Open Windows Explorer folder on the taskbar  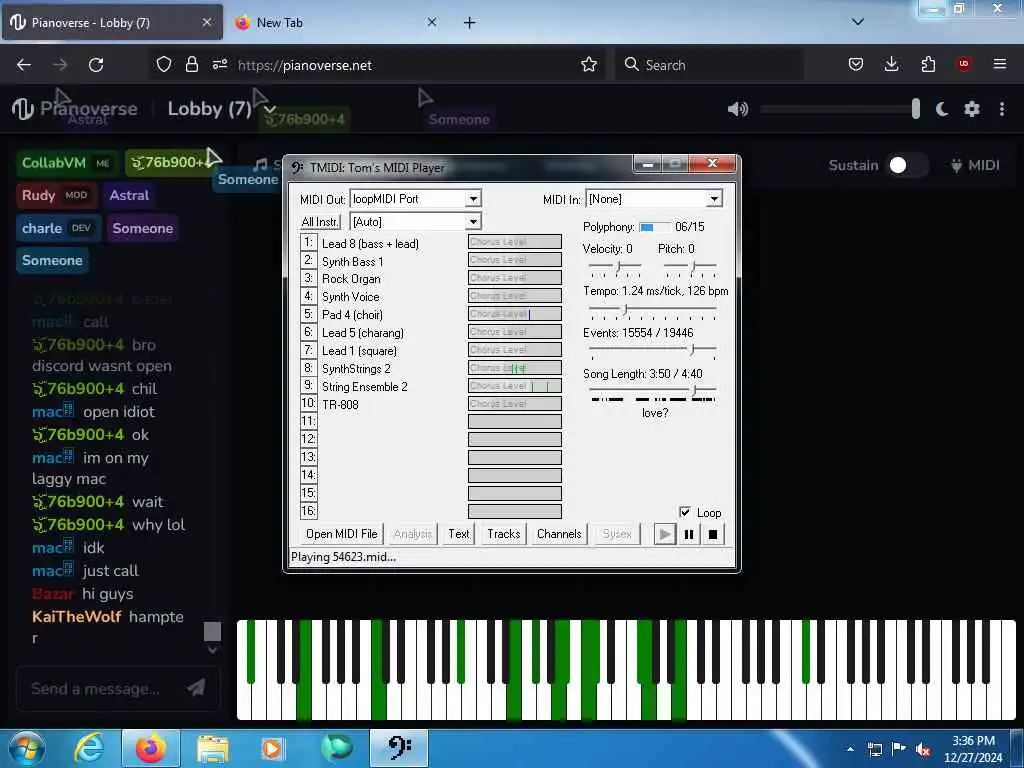click(213, 749)
